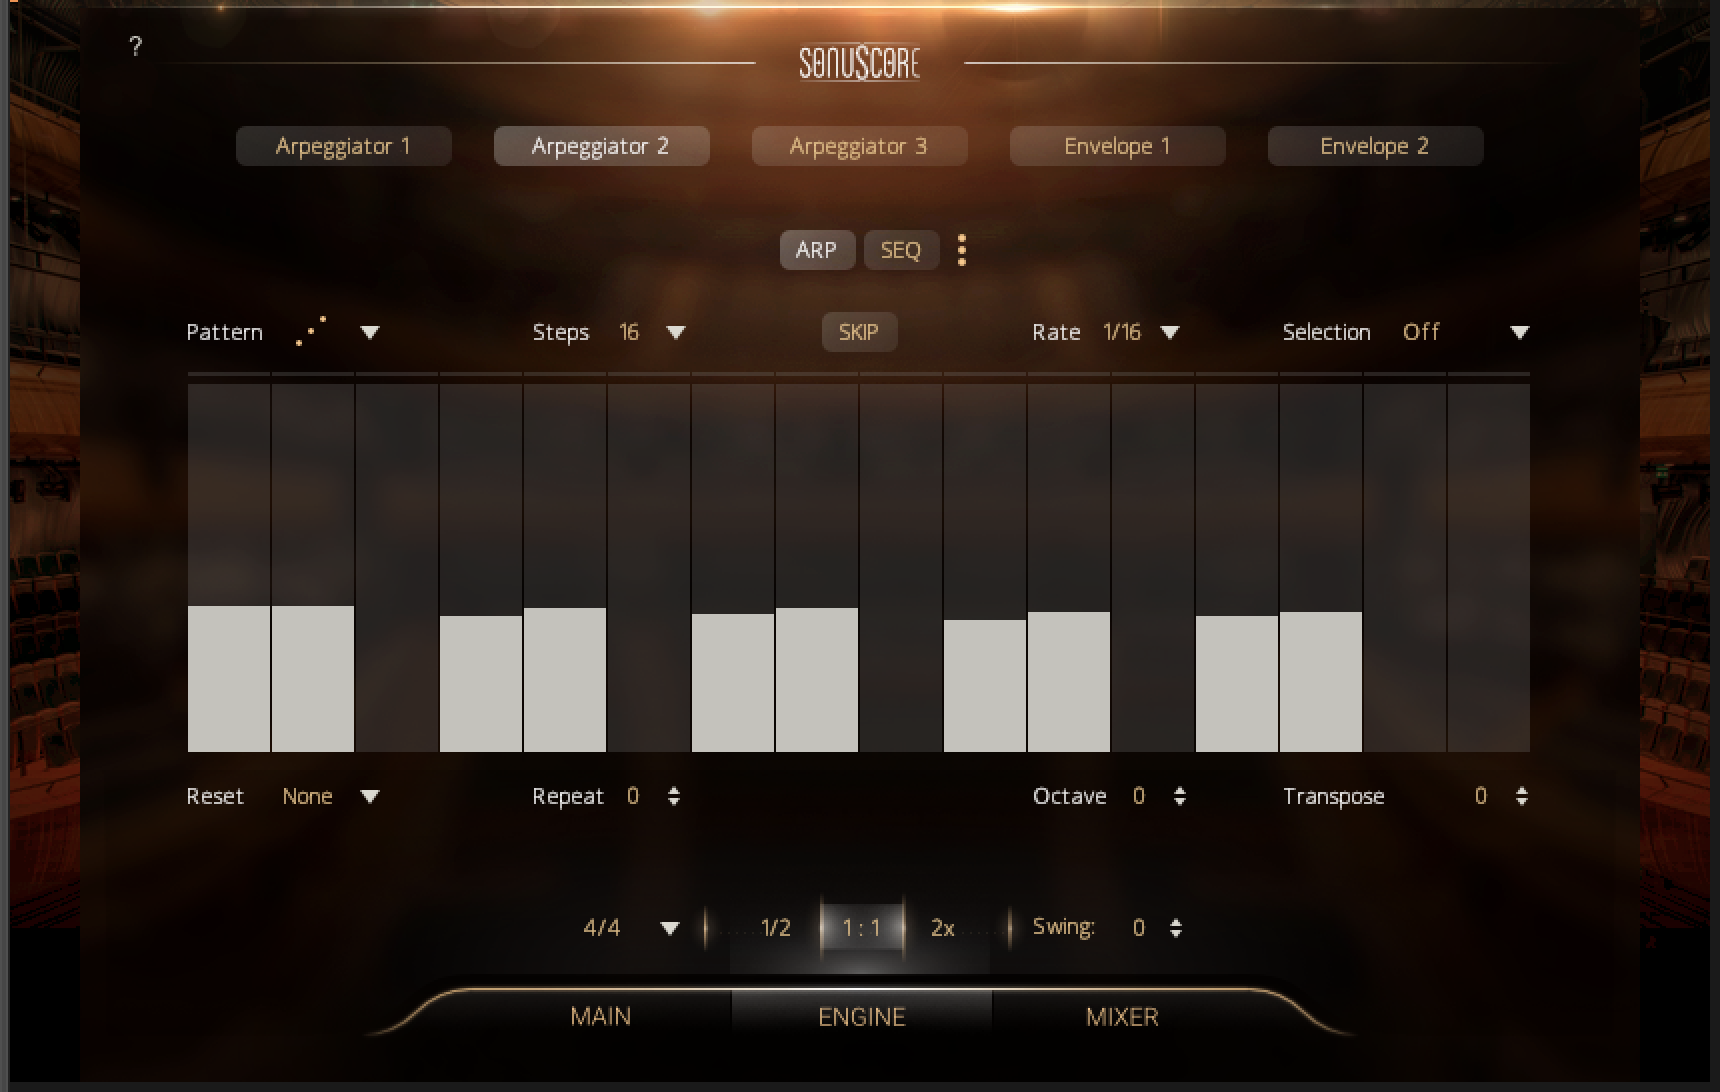Open the MIXER tab
The width and height of the screenshot is (1720, 1092).
[x=1122, y=1017]
